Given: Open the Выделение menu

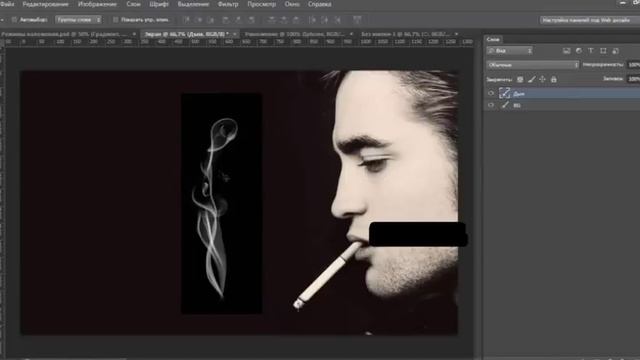Looking at the screenshot, I should [x=193, y=4].
